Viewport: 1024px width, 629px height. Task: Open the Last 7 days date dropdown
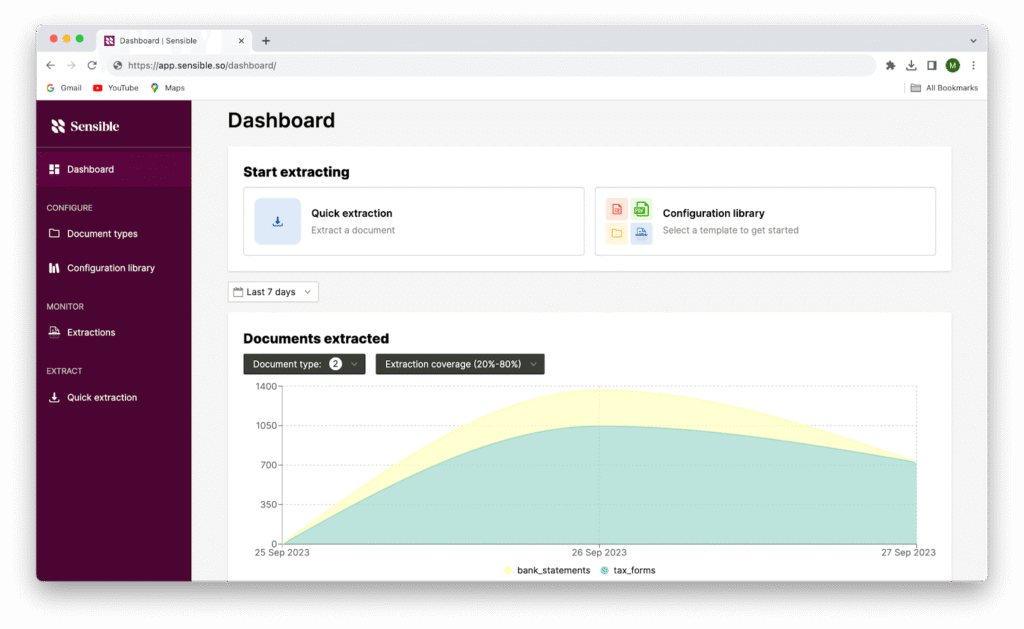(x=273, y=292)
